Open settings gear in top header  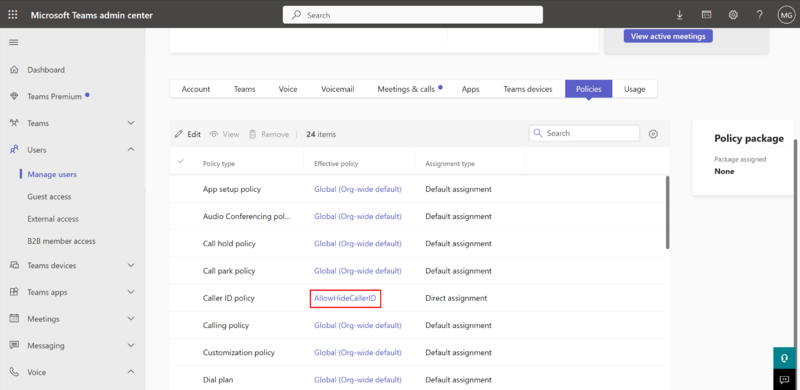(x=733, y=15)
